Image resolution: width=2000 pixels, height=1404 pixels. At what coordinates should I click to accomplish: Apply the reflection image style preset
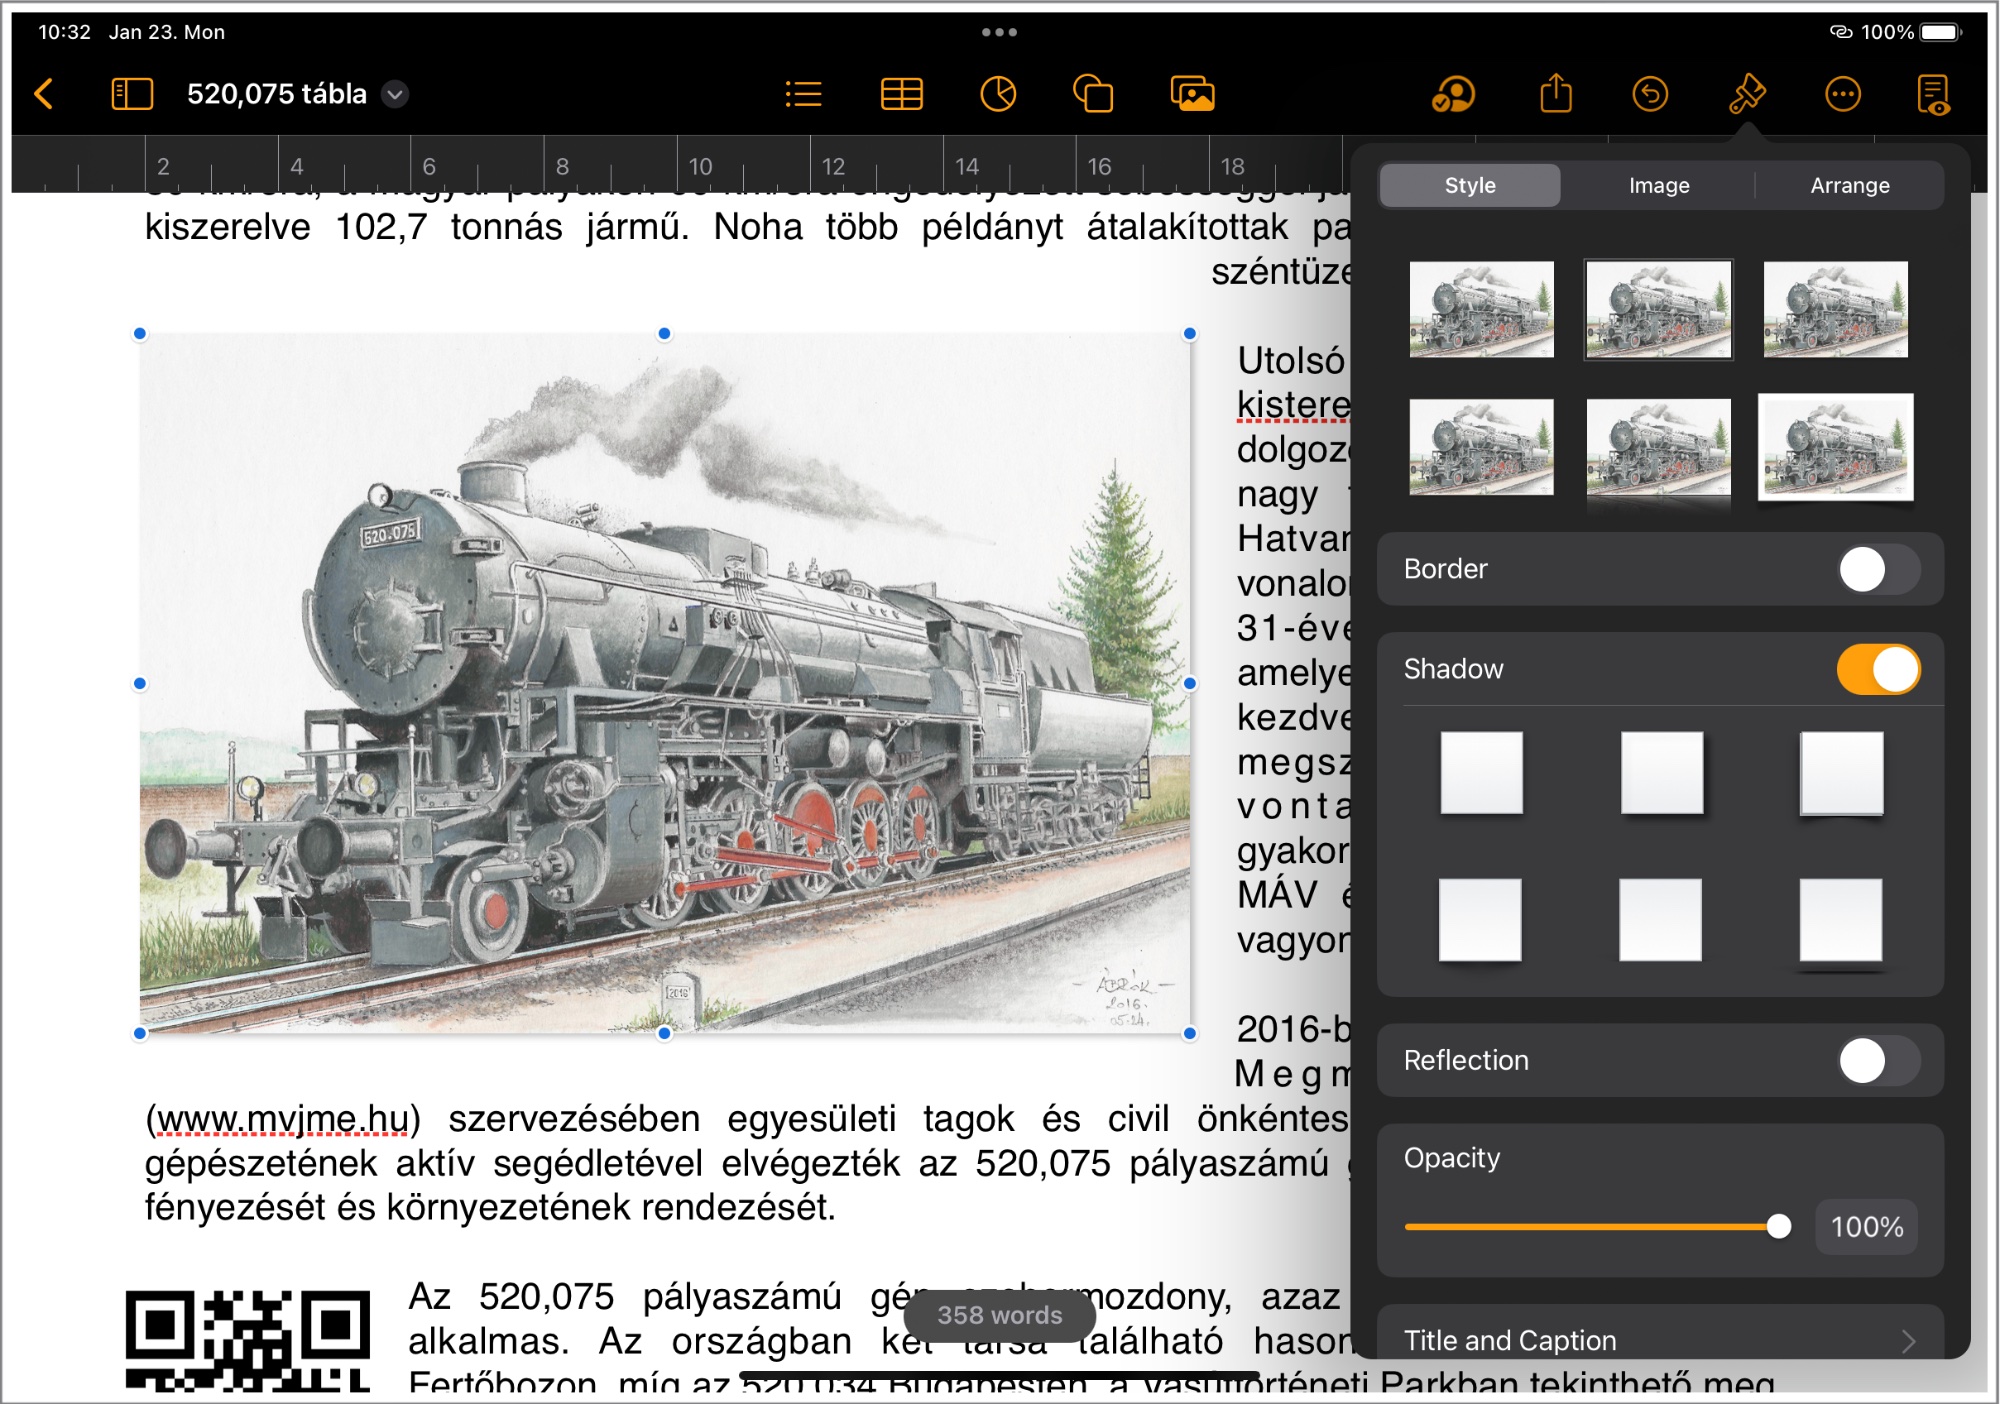(1658, 450)
